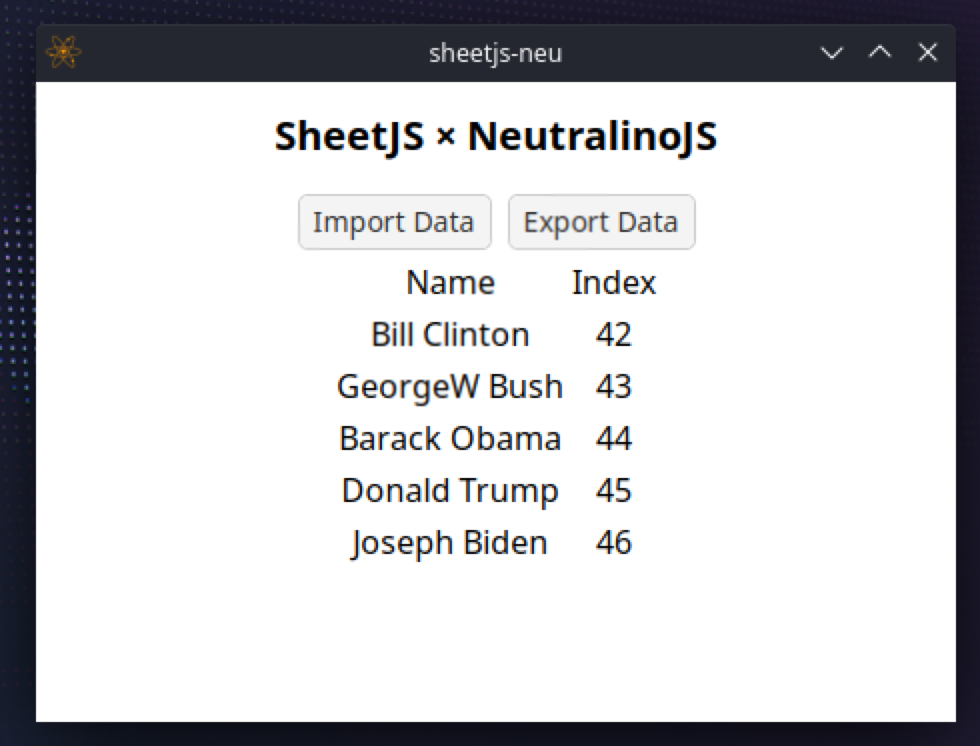Click the SheetJS × NeutralinoJS heading
The image size is (980, 746).
[495, 137]
